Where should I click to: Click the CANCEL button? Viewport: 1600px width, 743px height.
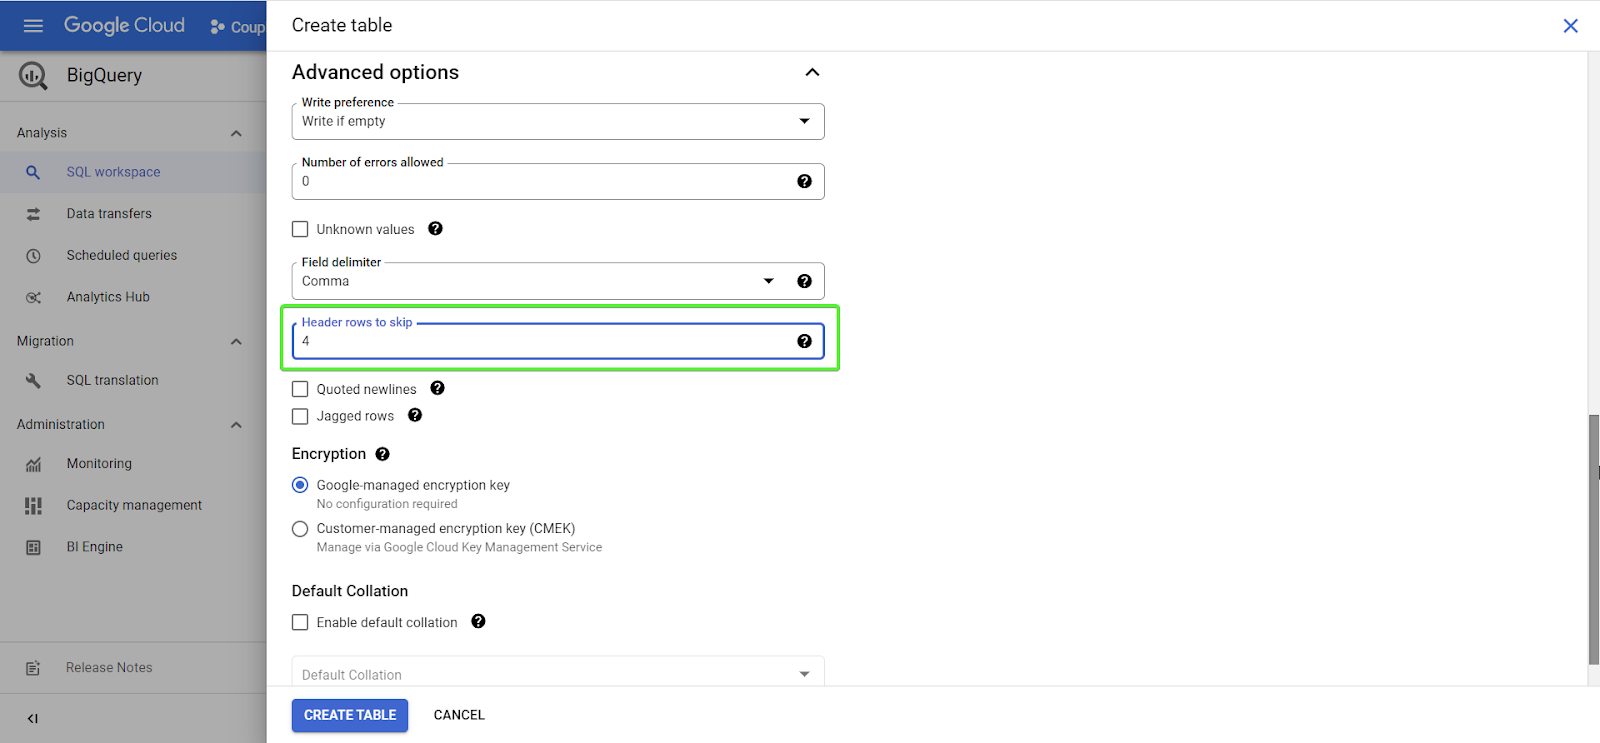(459, 715)
